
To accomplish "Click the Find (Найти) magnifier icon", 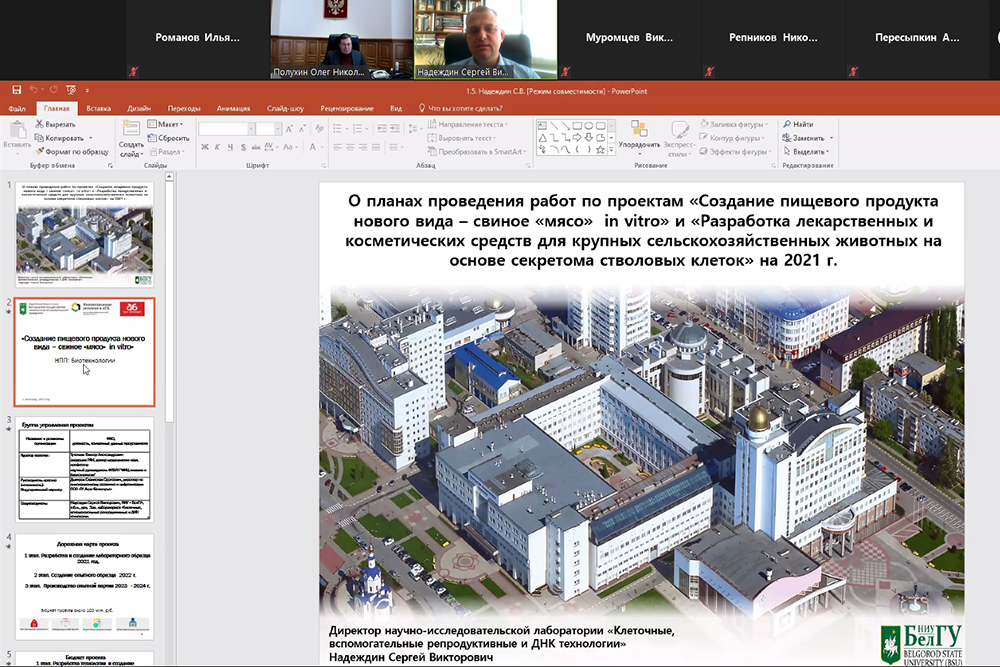I will click(x=787, y=124).
